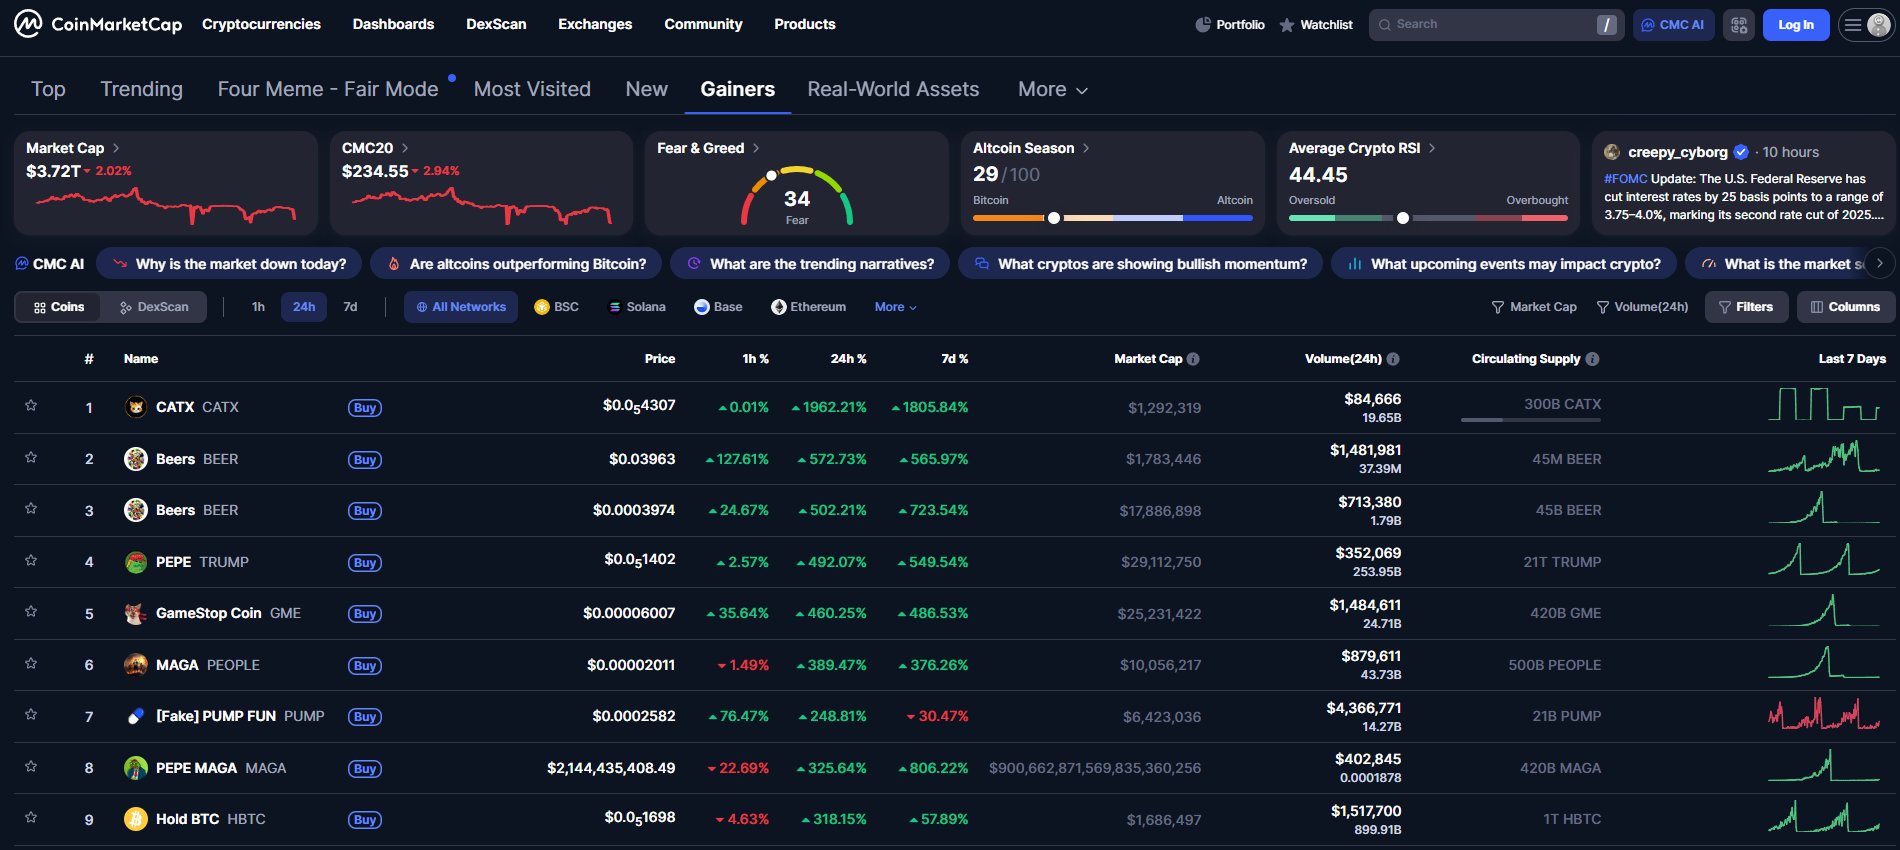The width and height of the screenshot is (1900, 850).
Task: Click the CATX coin logo
Action: 136,407
